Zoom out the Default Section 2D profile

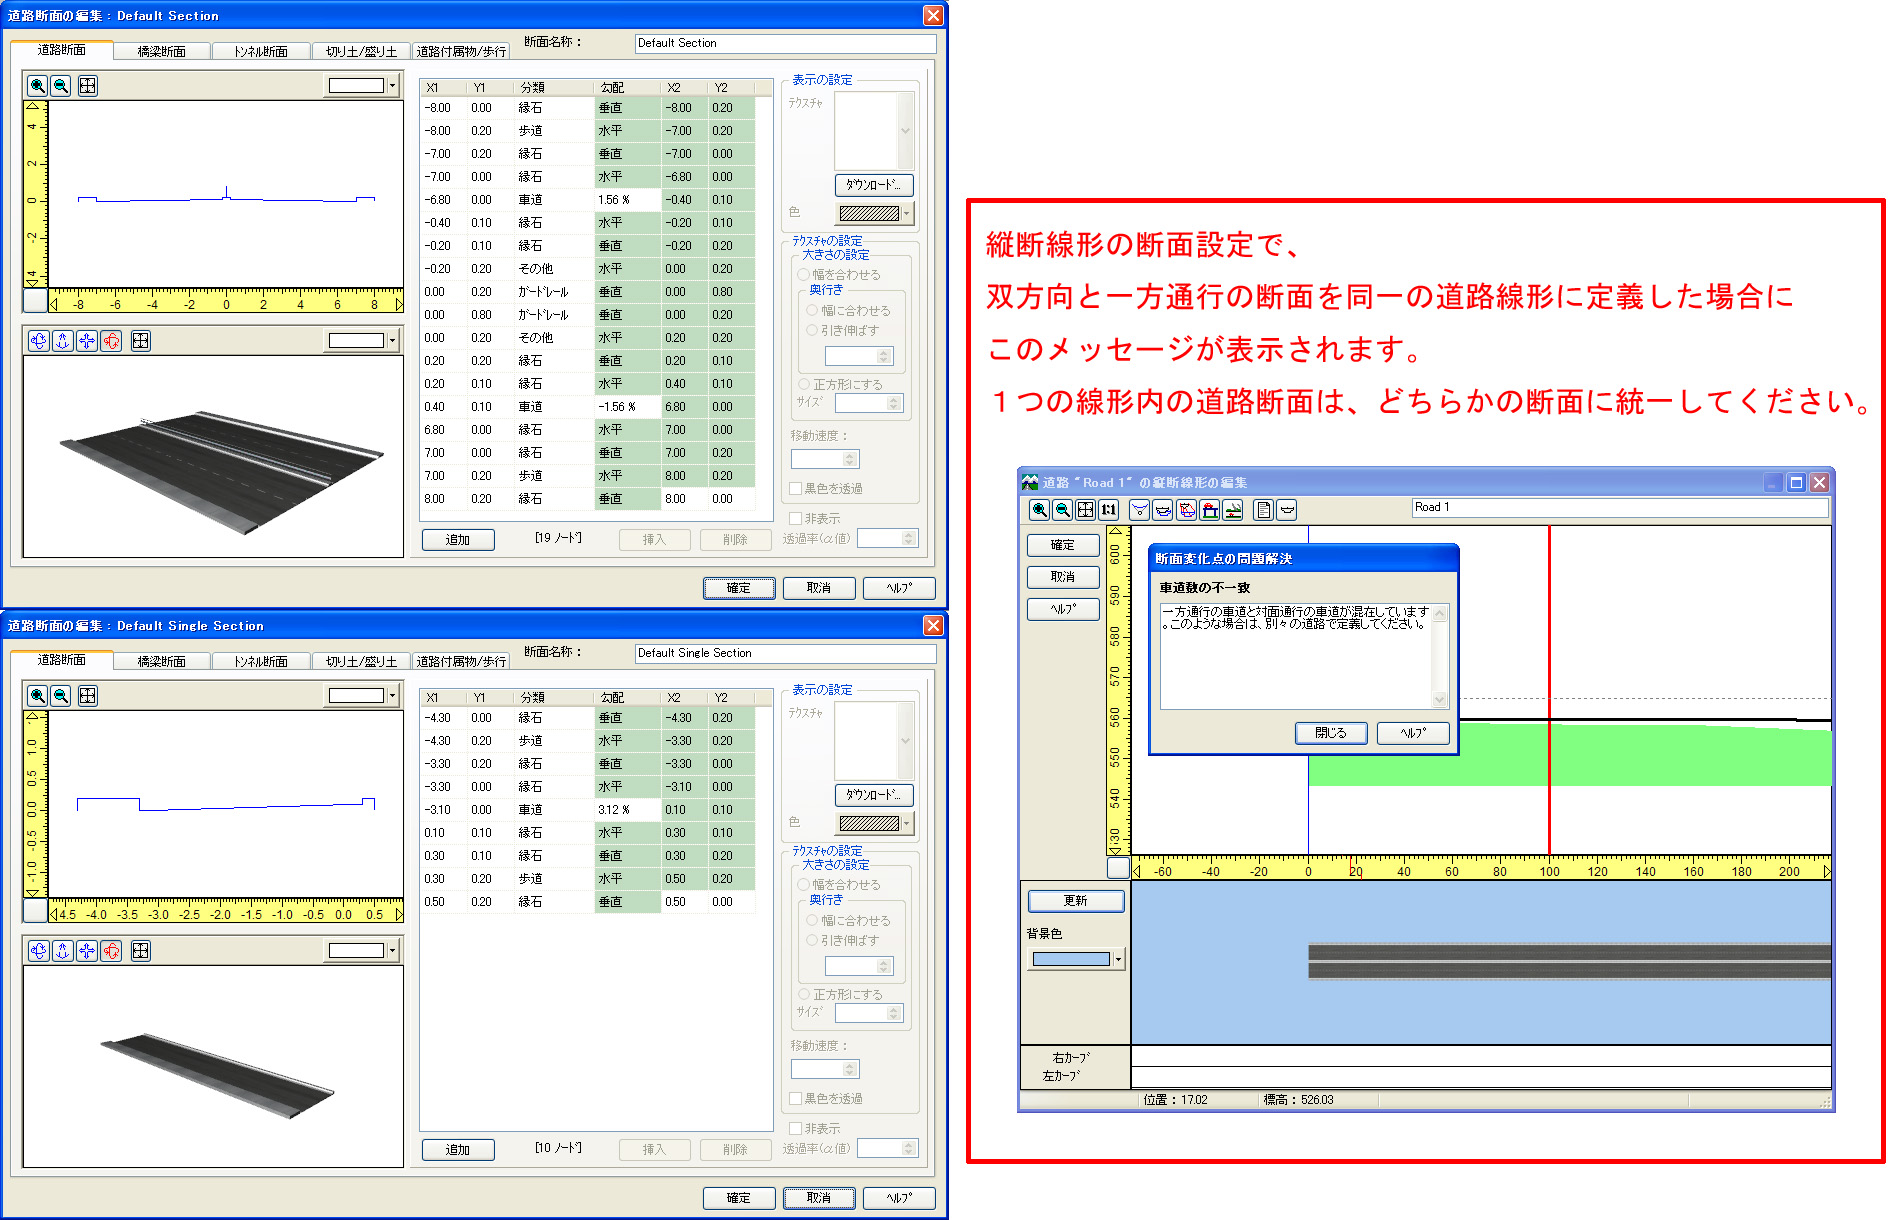[x=61, y=86]
